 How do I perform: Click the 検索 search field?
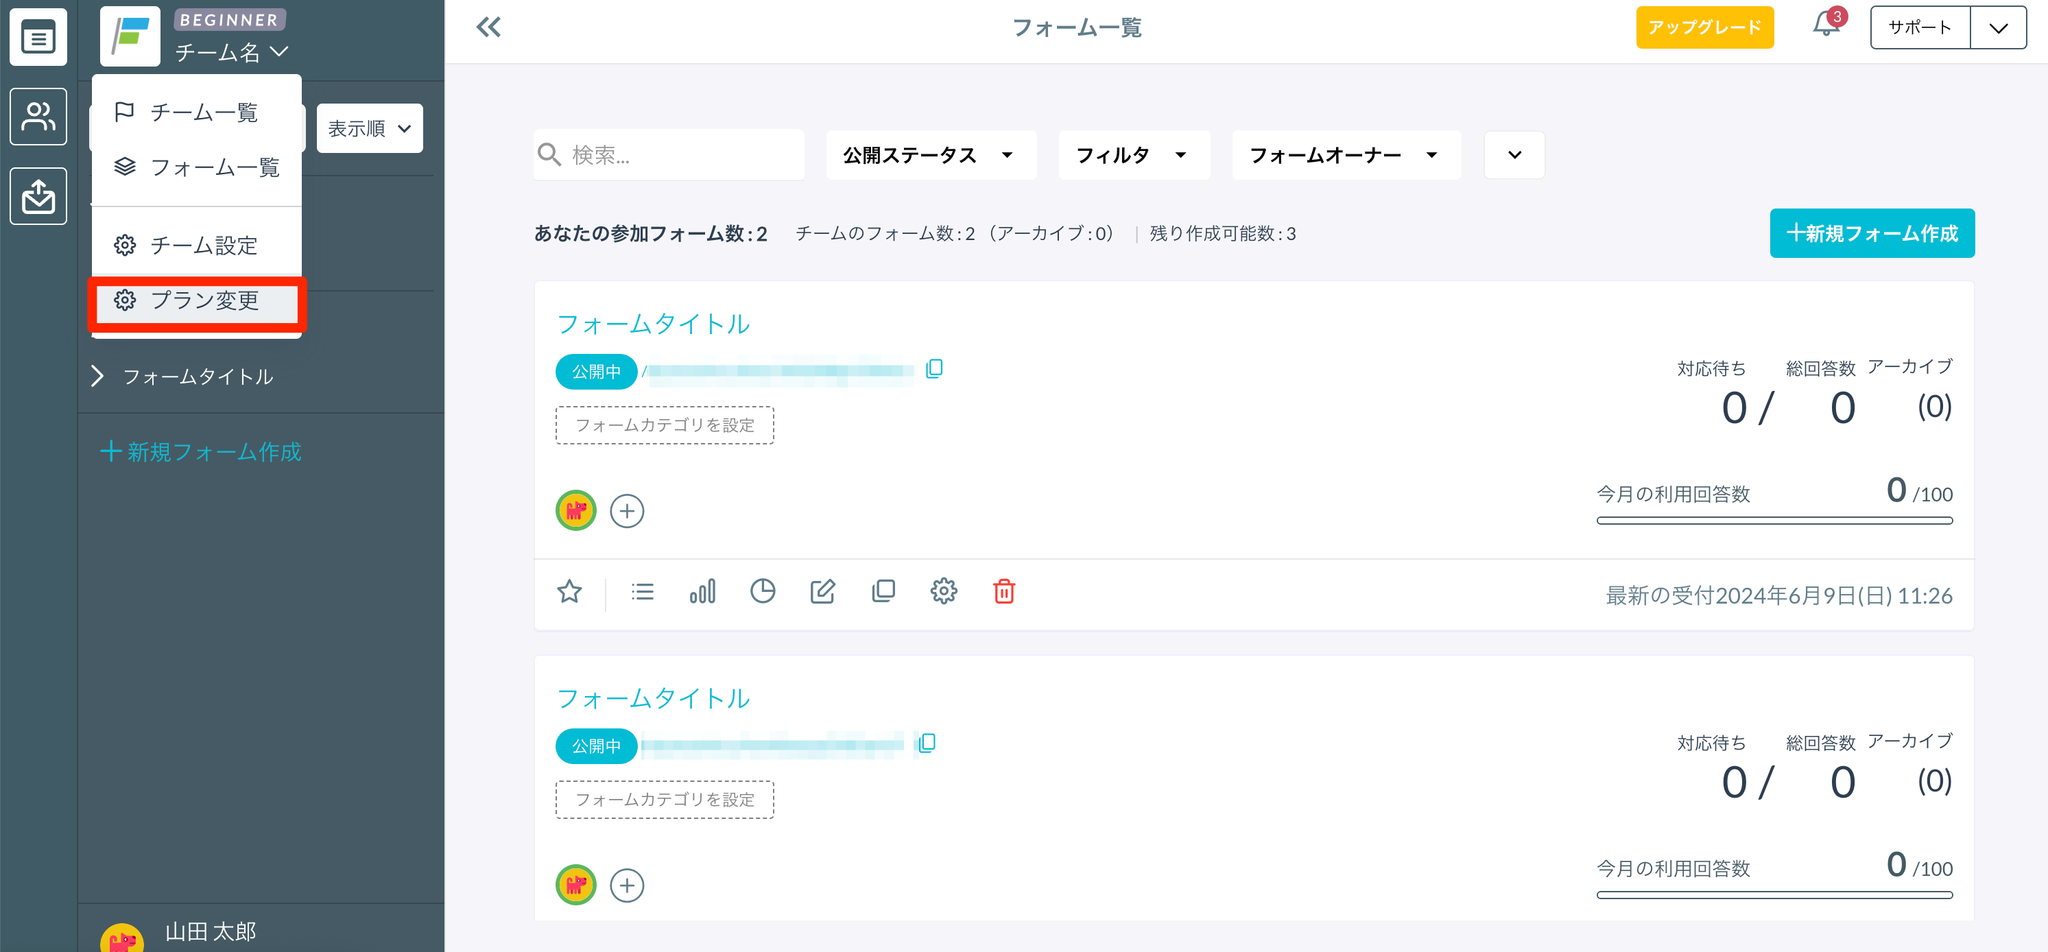pyautogui.click(x=680, y=155)
